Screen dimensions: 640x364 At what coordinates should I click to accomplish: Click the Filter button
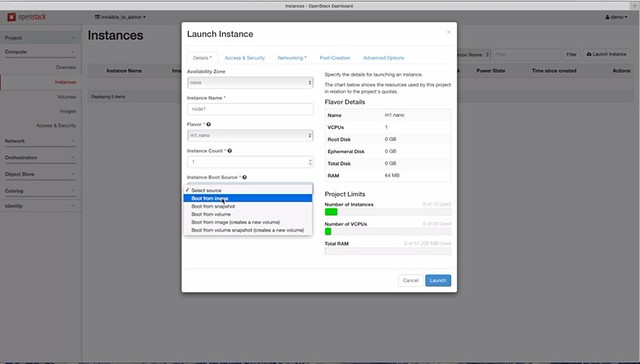tap(571, 54)
